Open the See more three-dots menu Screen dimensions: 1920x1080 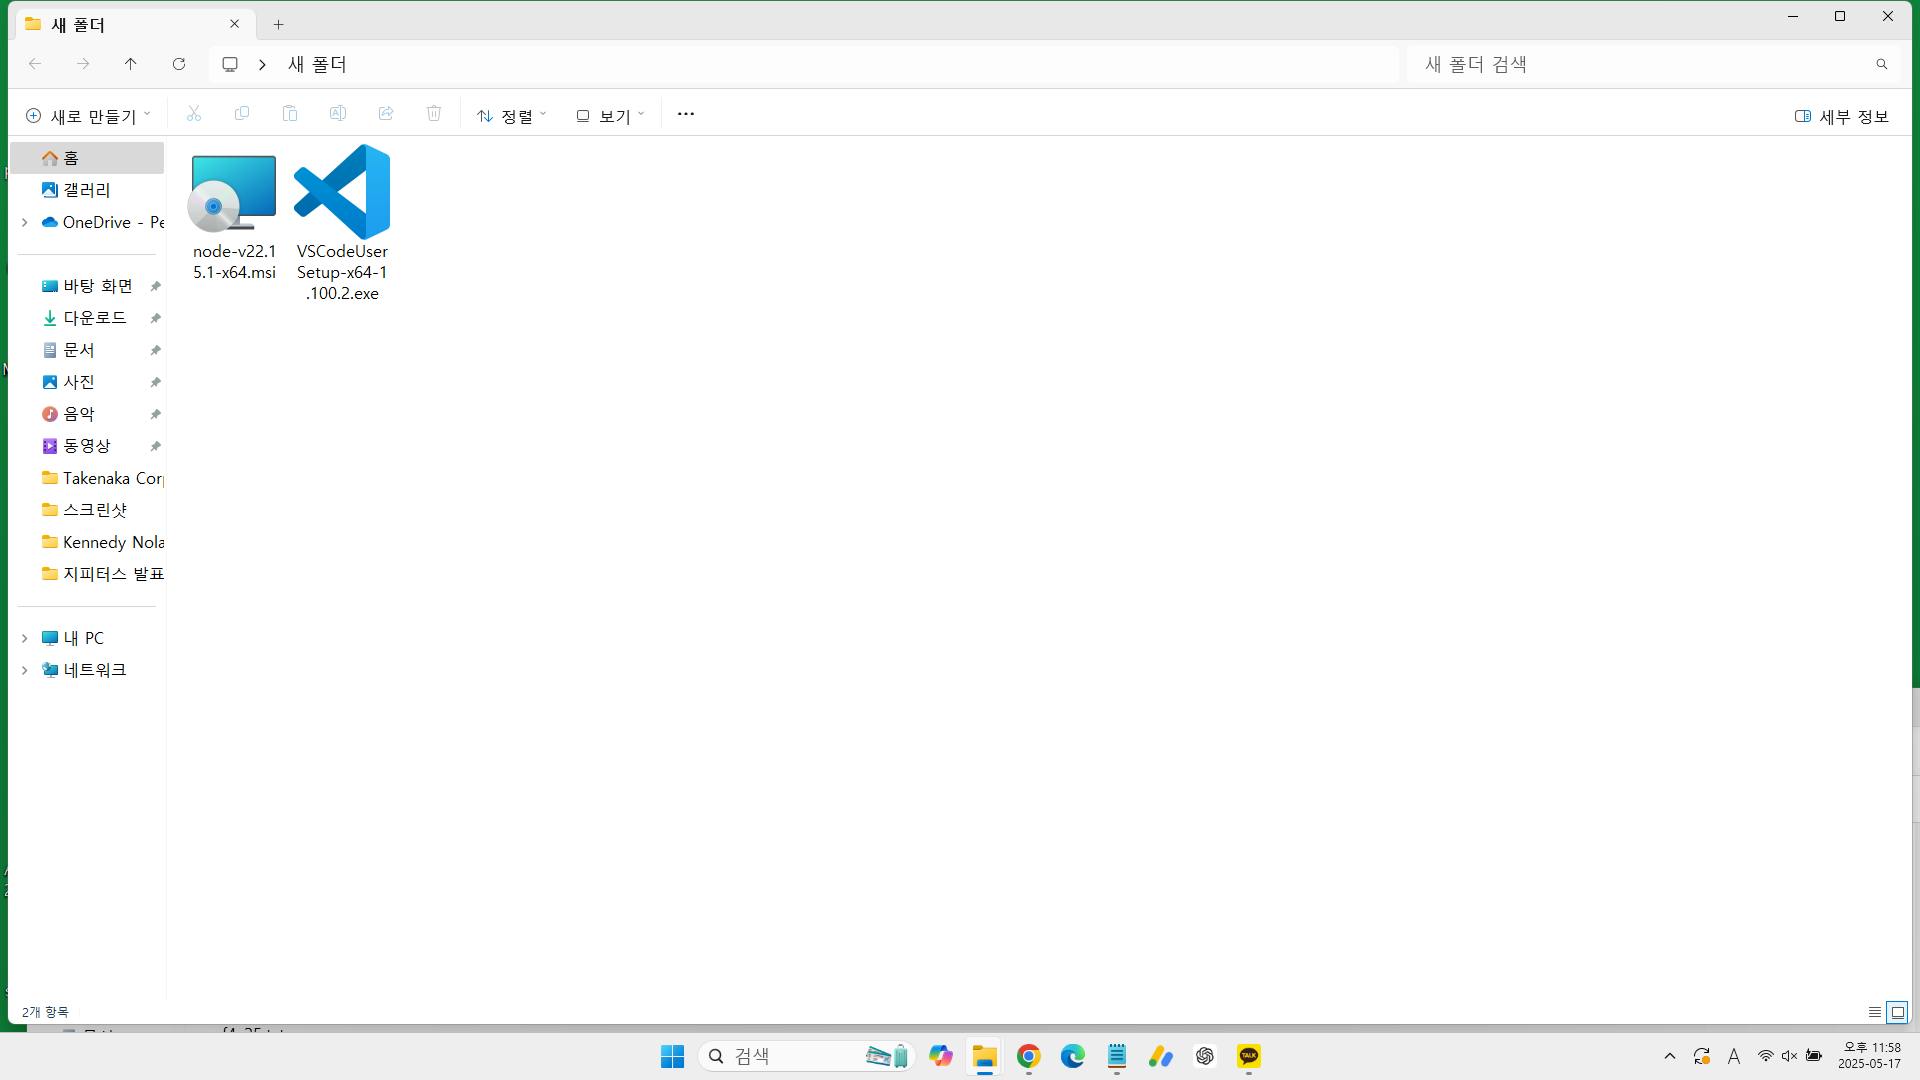(x=686, y=114)
